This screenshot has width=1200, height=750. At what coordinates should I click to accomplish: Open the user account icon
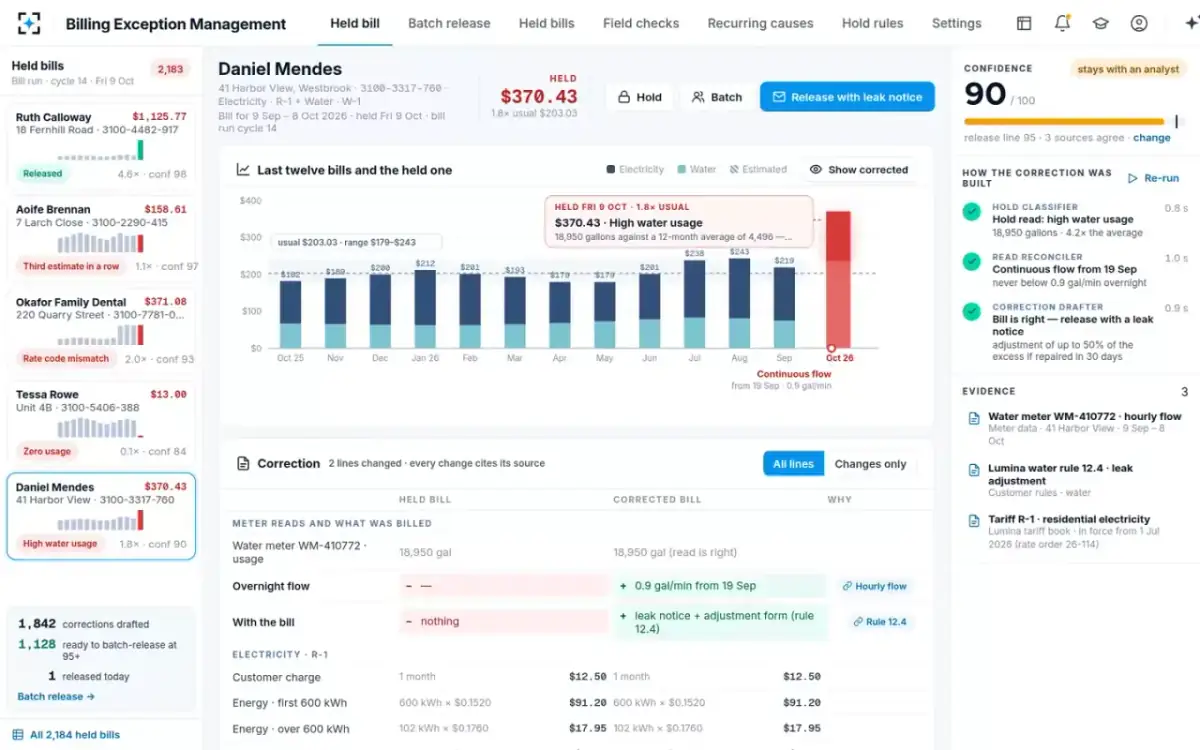click(1138, 23)
